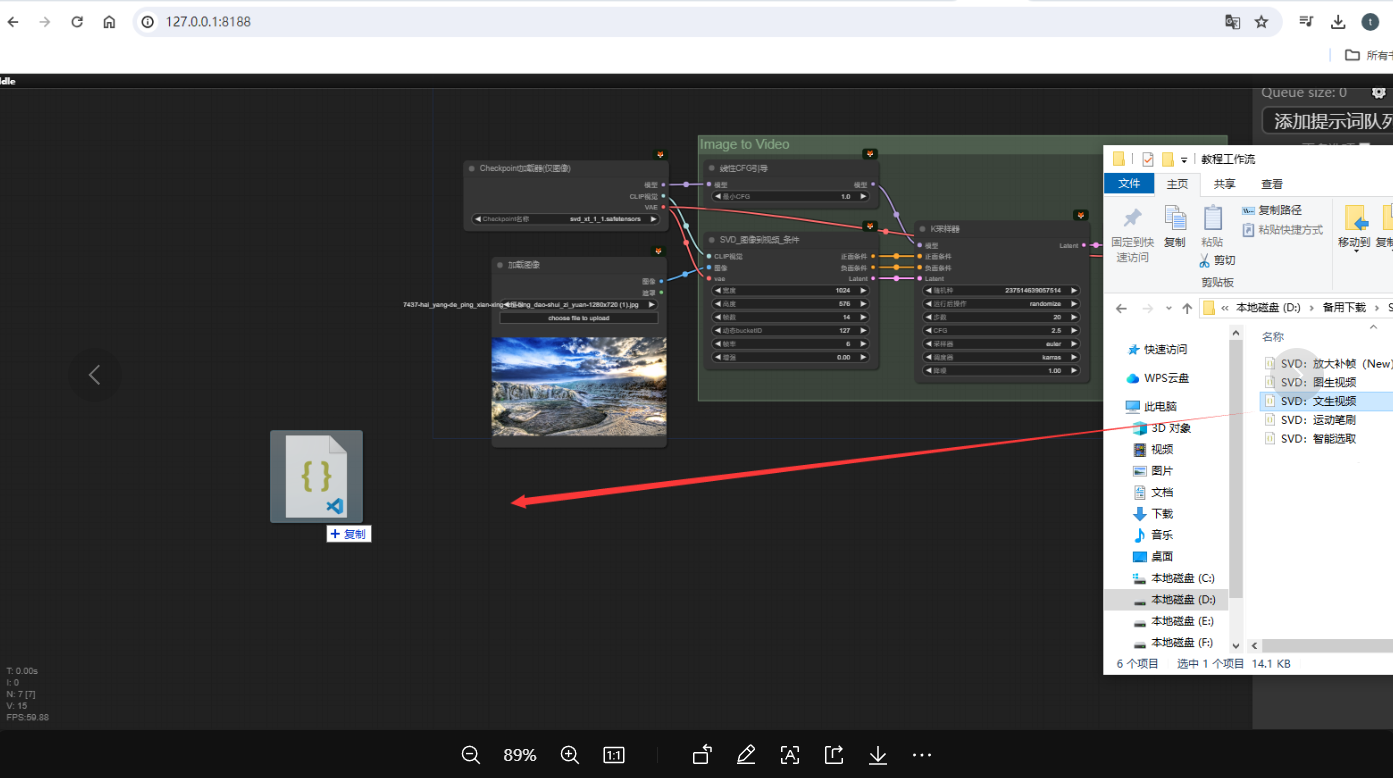Select the pencil edit icon in the bottom toolbar
This screenshot has width=1393, height=778.
tap(746, 755)
